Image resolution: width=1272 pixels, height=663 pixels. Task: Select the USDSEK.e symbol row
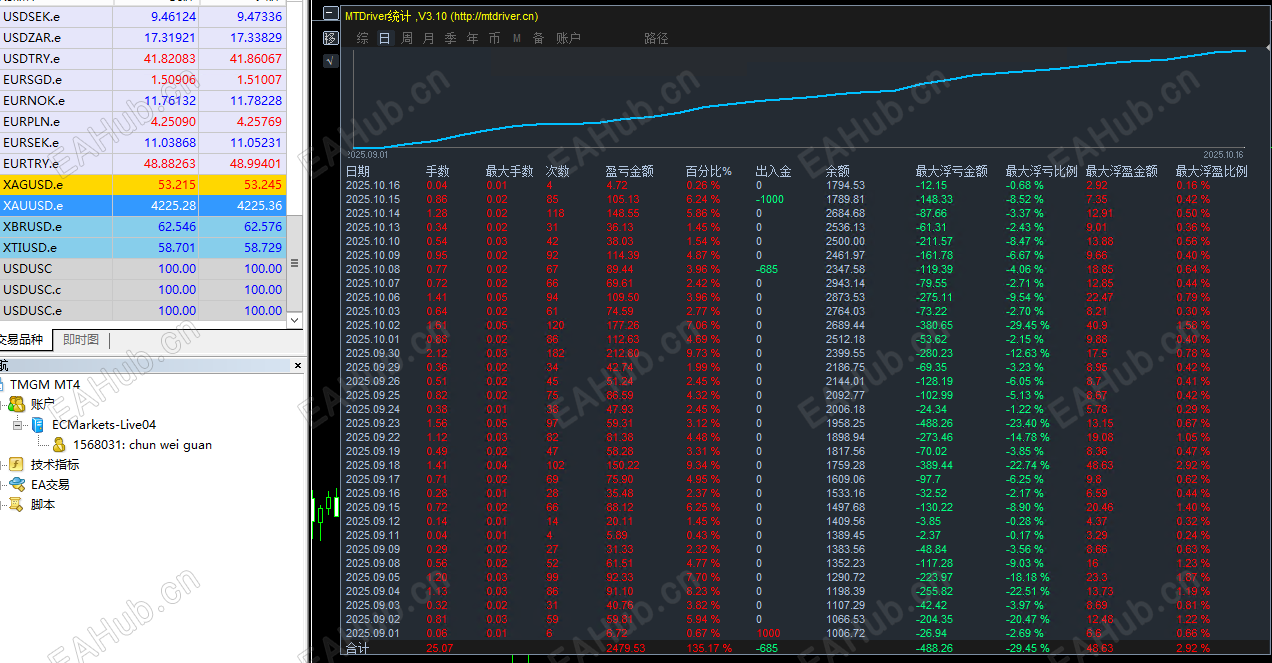tap(143, 16)
